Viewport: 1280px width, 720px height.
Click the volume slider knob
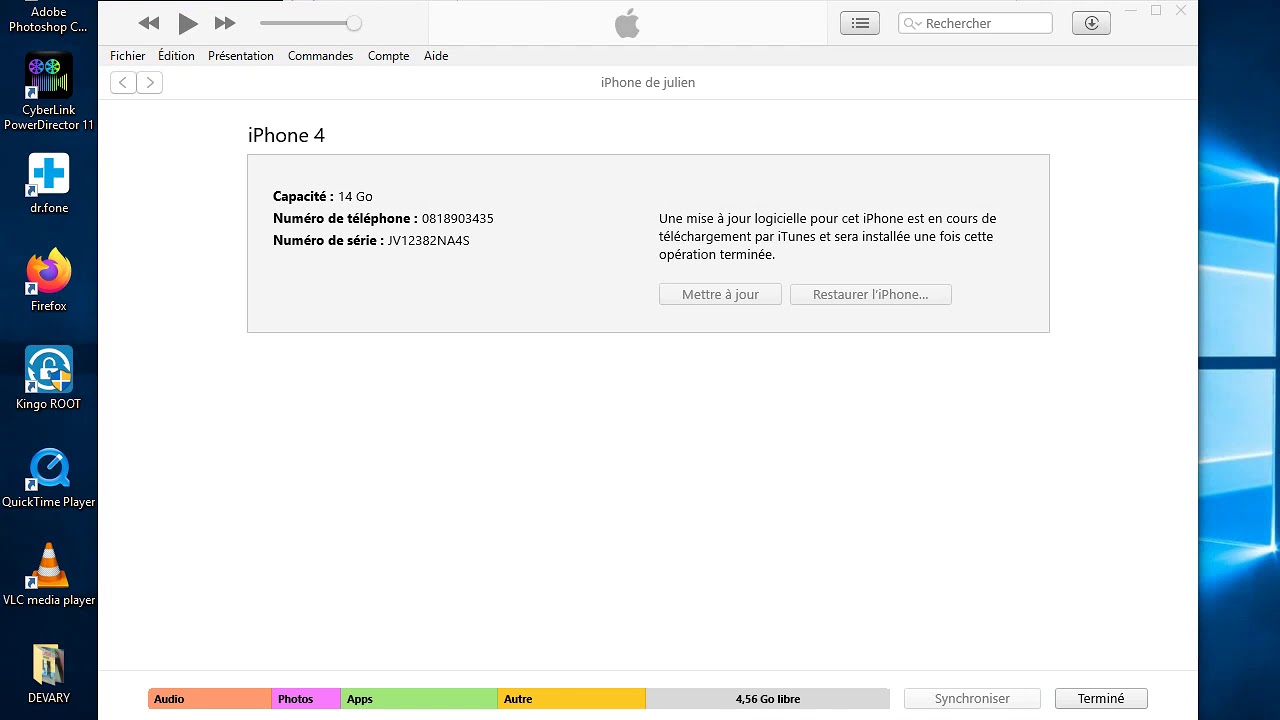click(354, 23)
